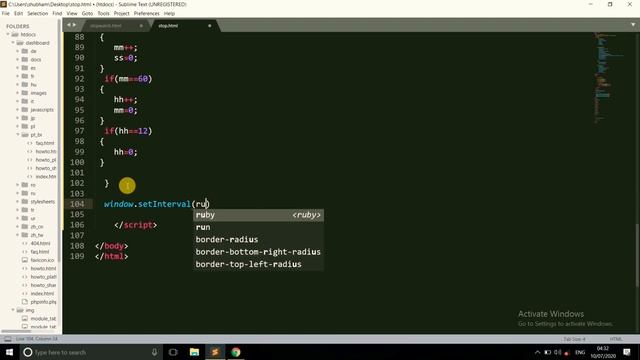Open the View menu

click(x=72, y=13)
